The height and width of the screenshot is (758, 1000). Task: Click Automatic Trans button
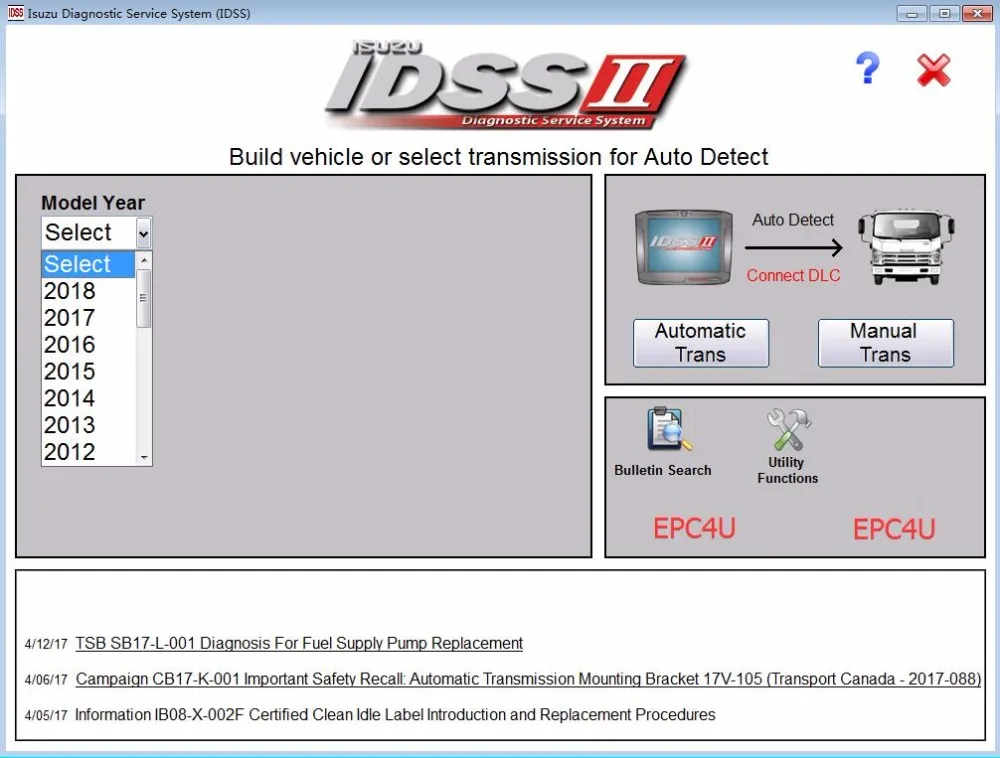tap(701, 343)
